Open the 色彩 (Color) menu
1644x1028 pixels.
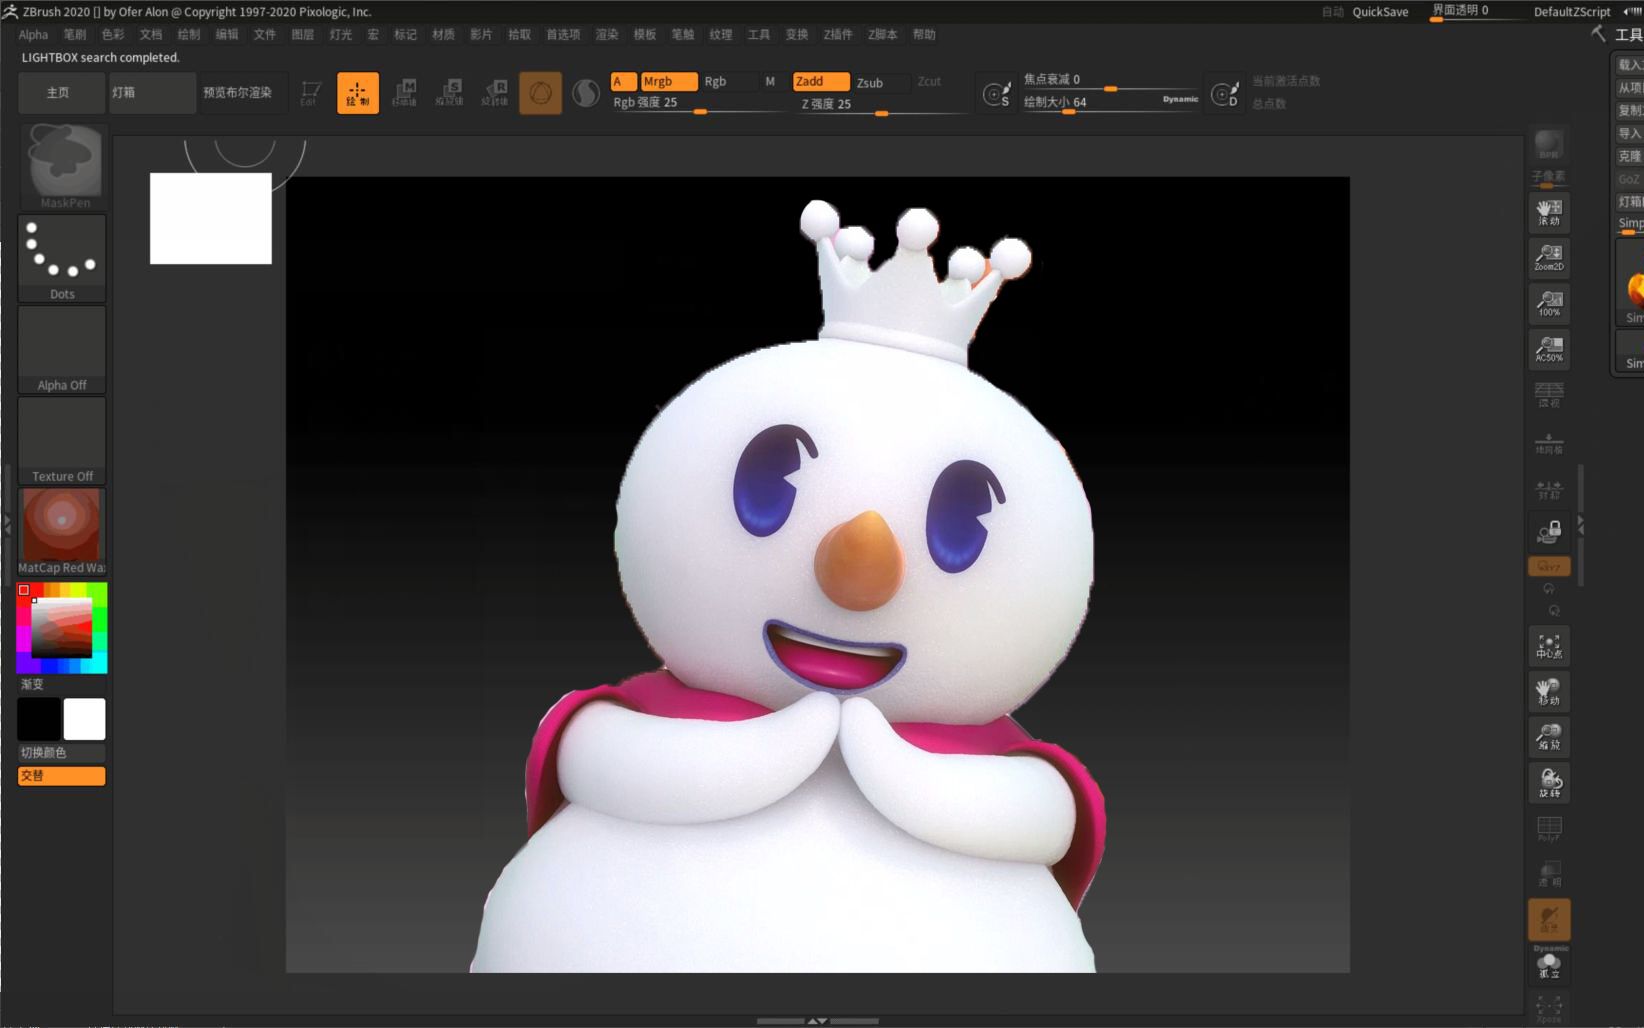click(x=113, y=34)
